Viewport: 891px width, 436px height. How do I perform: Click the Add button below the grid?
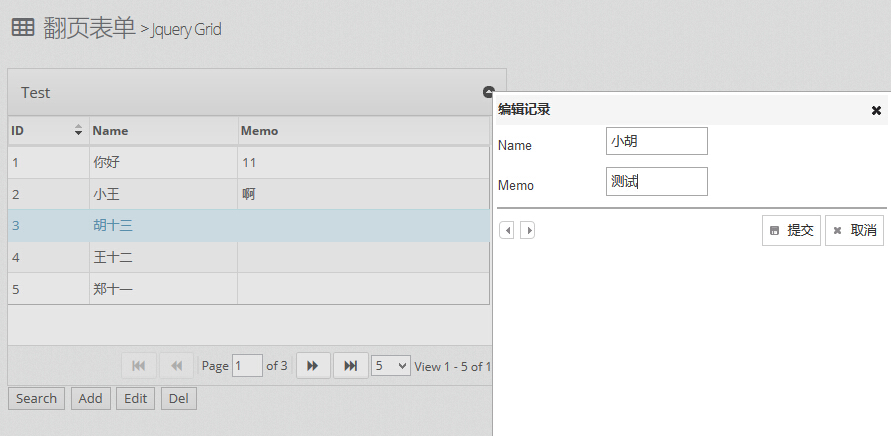90,398
